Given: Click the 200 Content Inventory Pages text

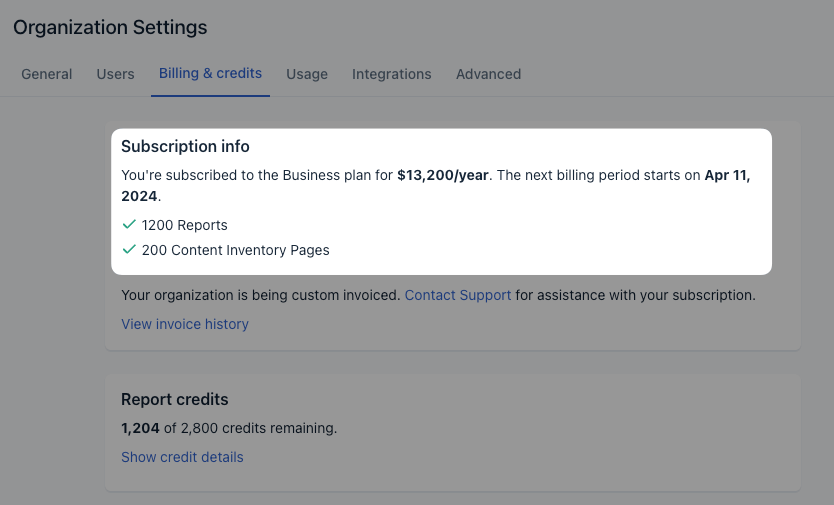Looking at the screenshot, I should [236, 250].
